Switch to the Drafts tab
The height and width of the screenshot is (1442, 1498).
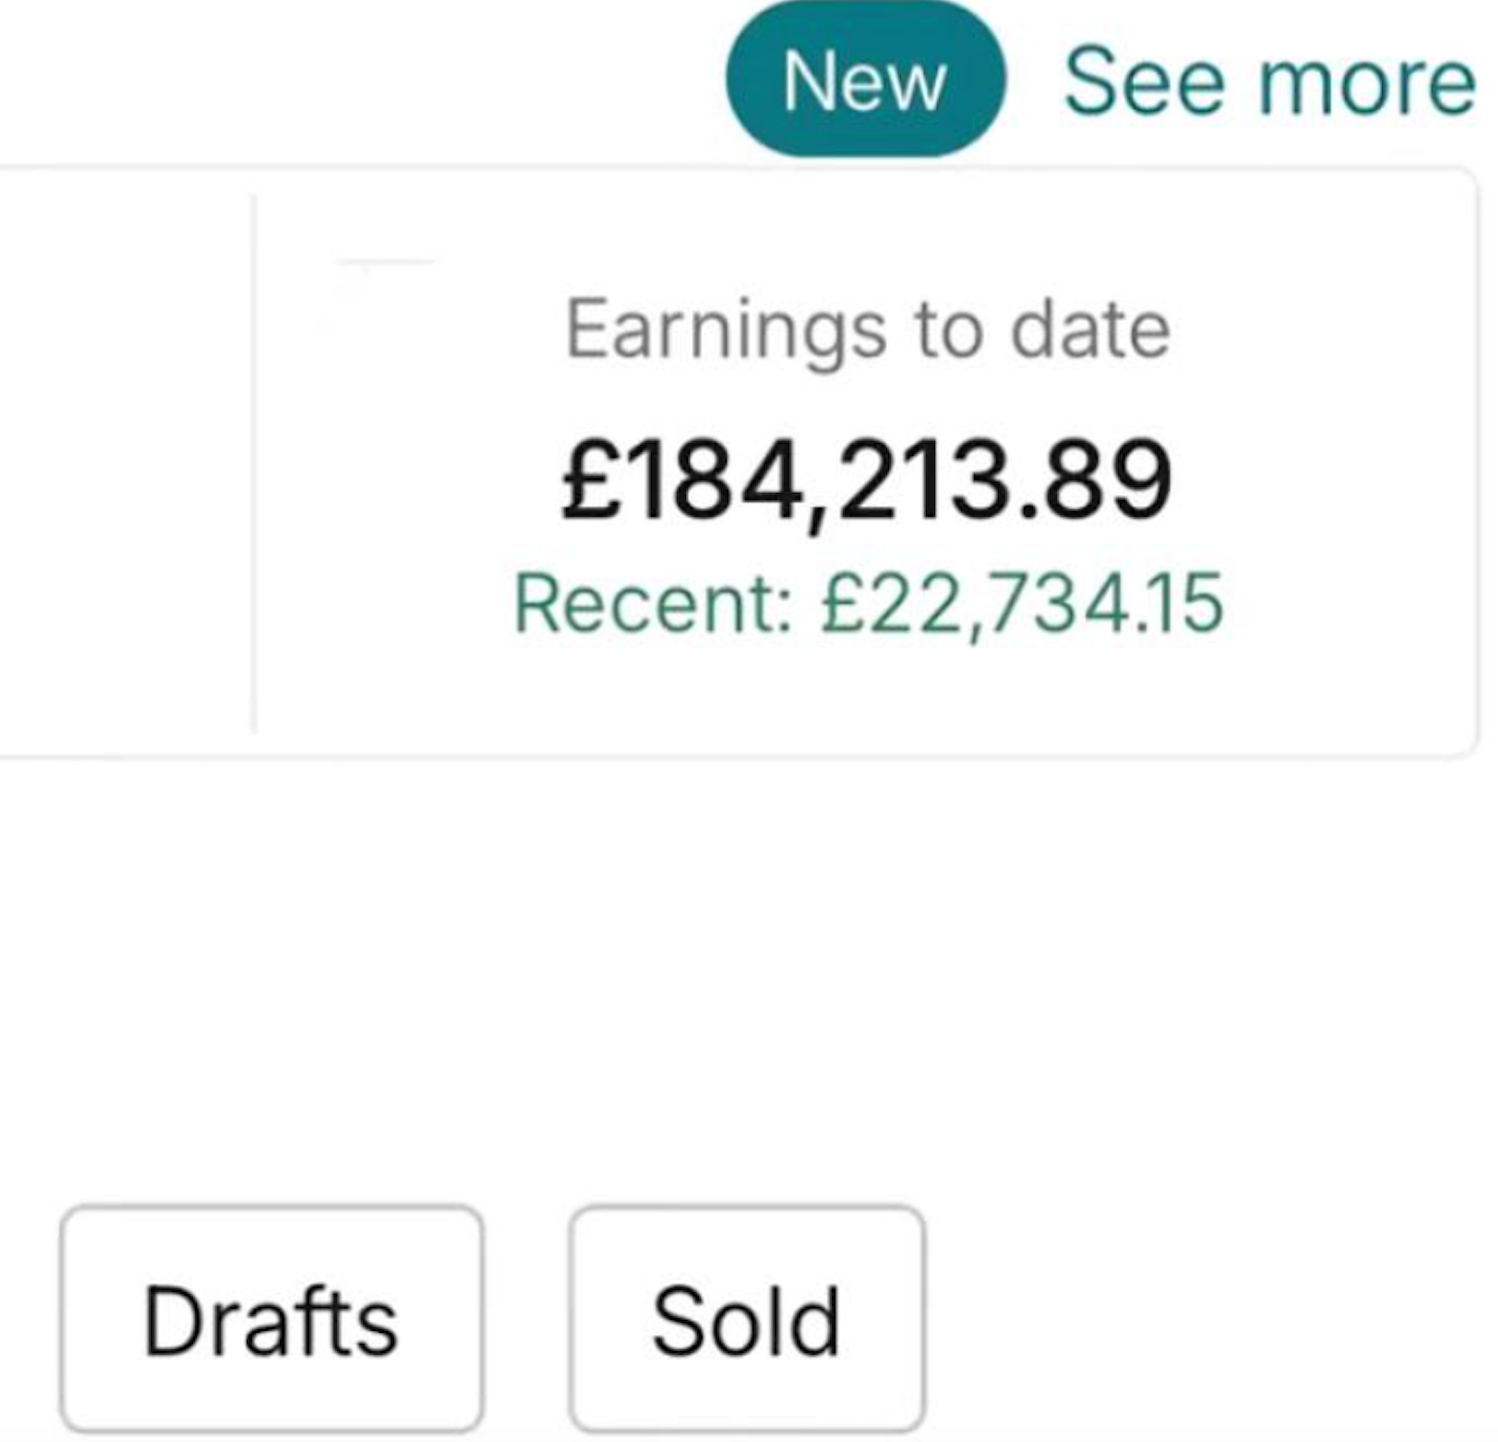(271, 1320)
